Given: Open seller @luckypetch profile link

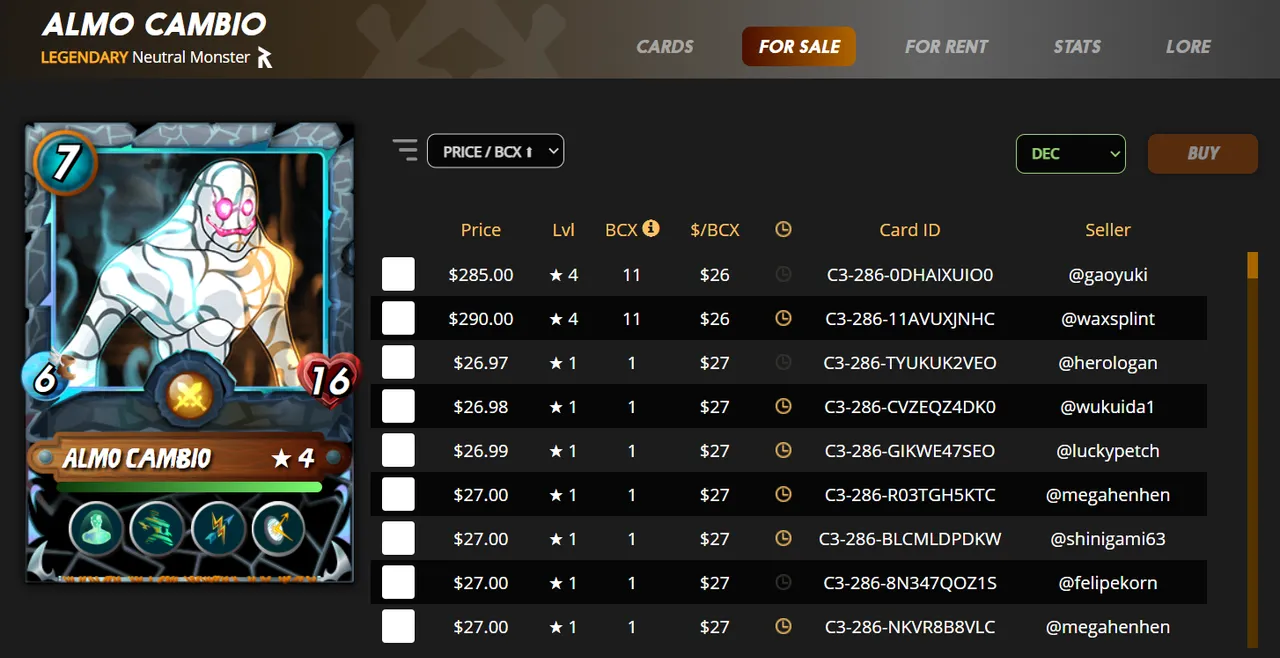Looking at the screenshot, I should (x=1108, y=450).
